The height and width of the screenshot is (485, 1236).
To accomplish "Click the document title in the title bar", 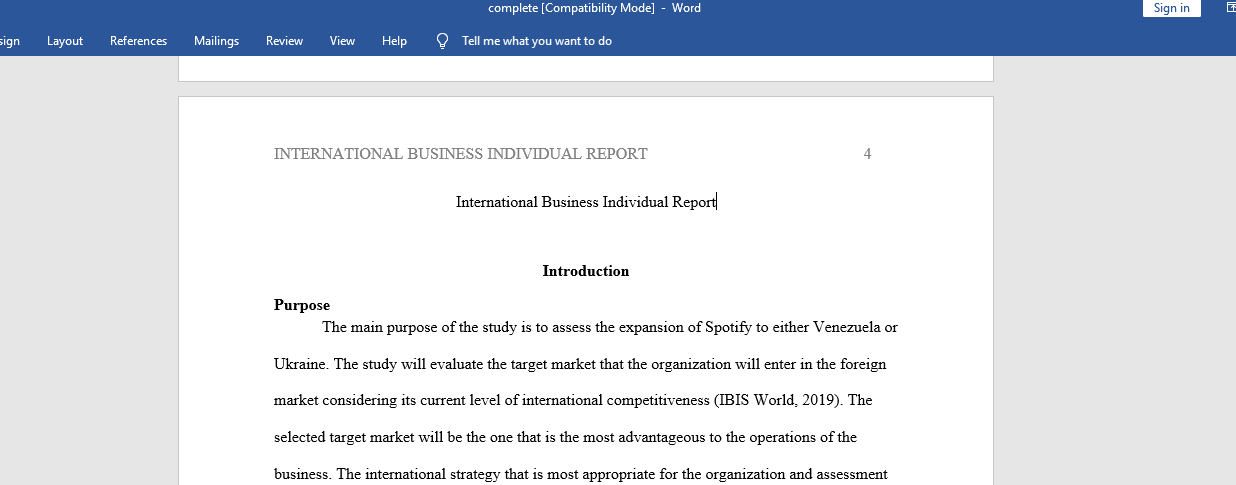I will pyautogui.click(x=594, y=8).
